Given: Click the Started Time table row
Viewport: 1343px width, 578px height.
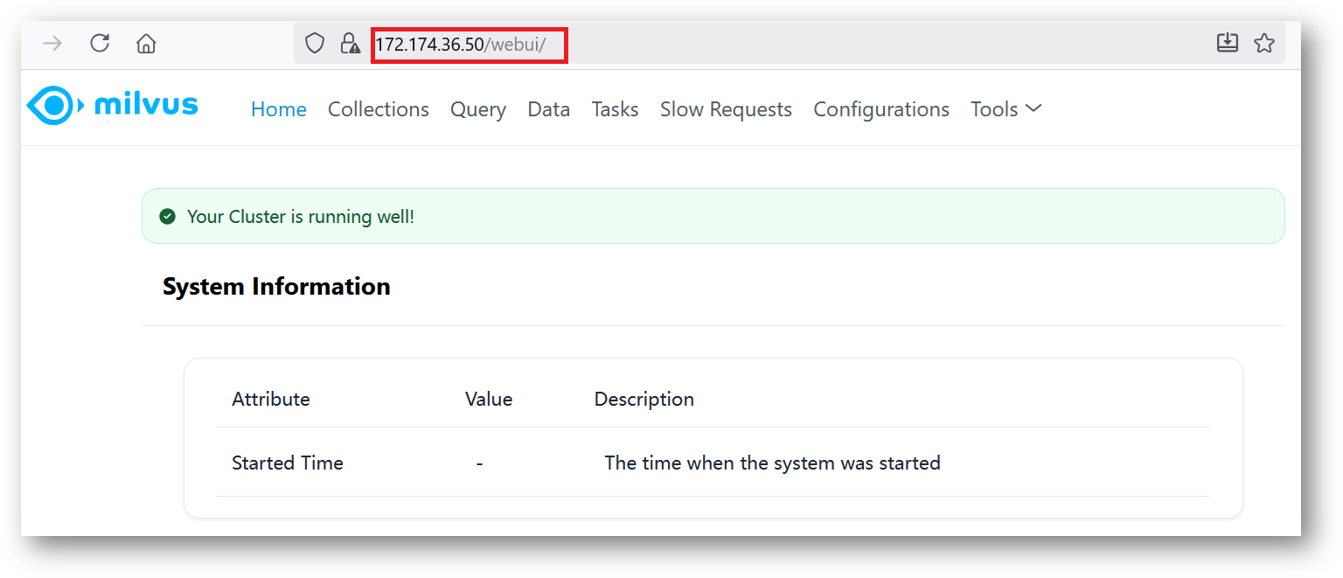Looking at the screenshot, I should coord(288,463).
